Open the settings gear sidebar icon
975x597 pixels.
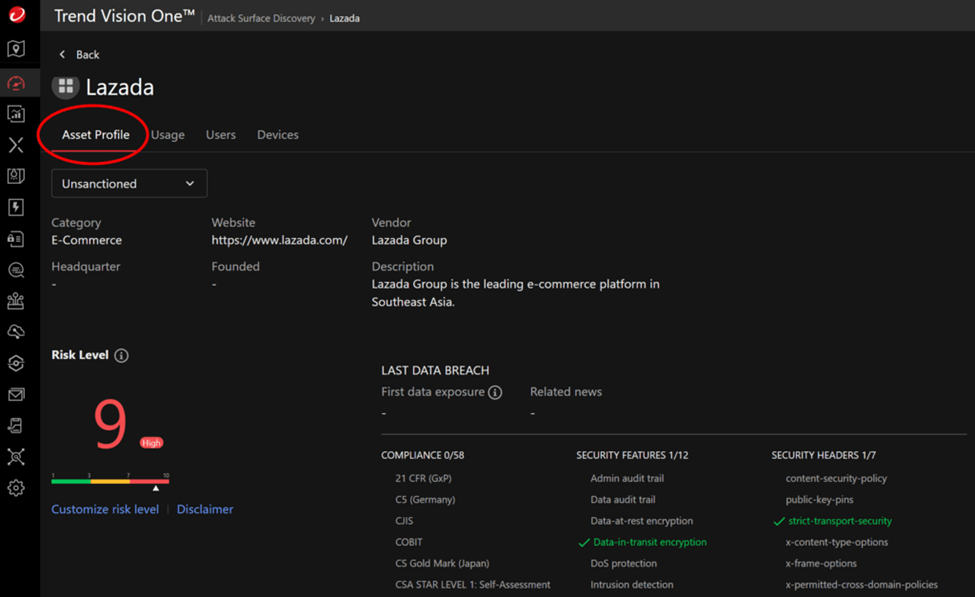[x=16, y=488]
